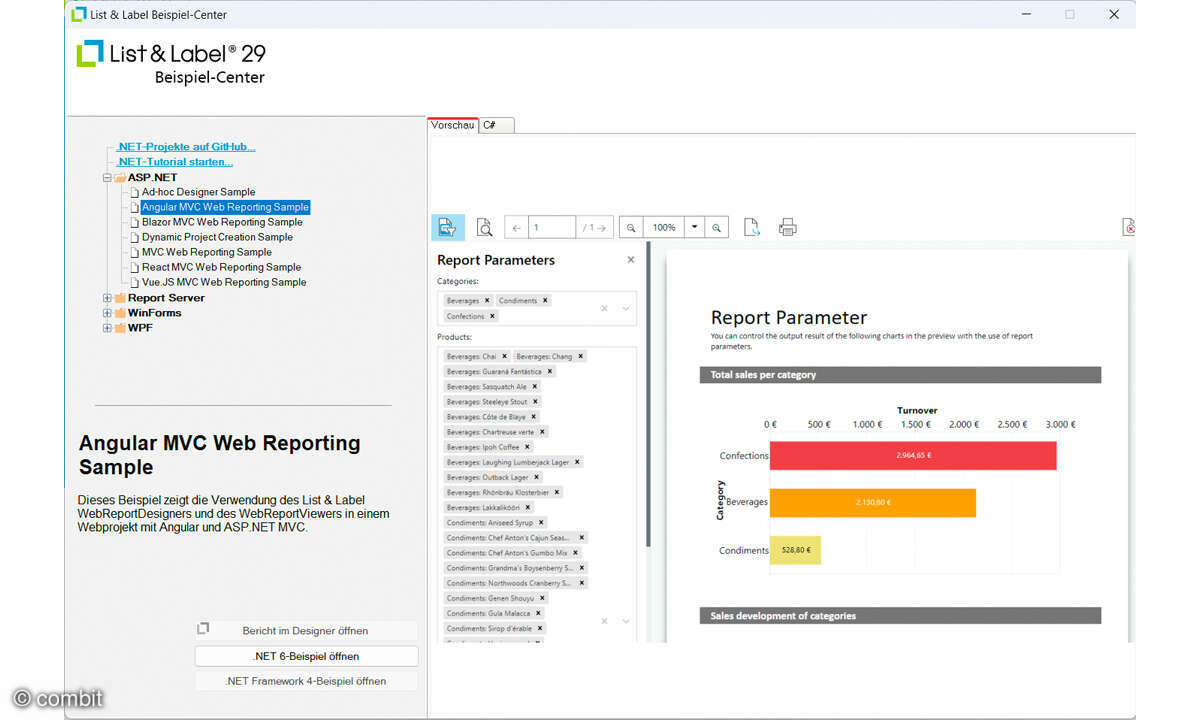Click the search in preview icon
Image resolution: width=1200 pixels, height=720 pixels.
(484, 227)
